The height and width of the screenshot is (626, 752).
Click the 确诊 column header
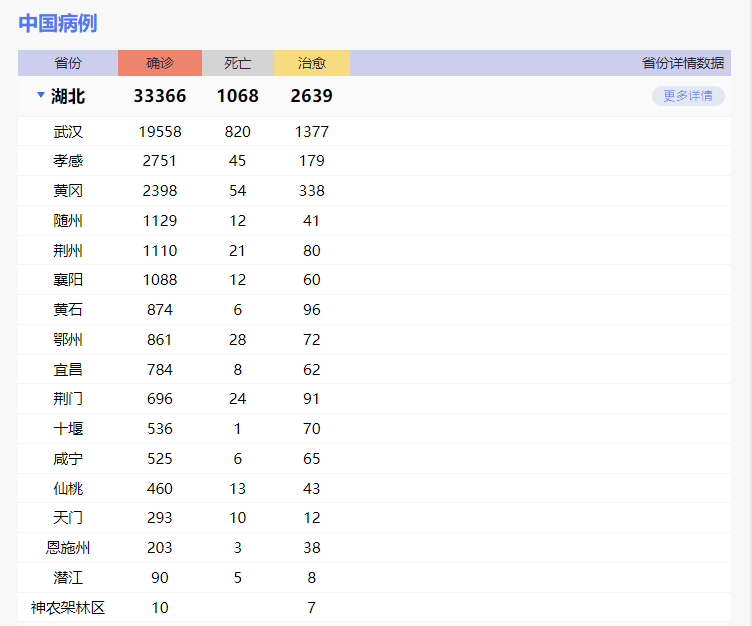coord(160,63)
